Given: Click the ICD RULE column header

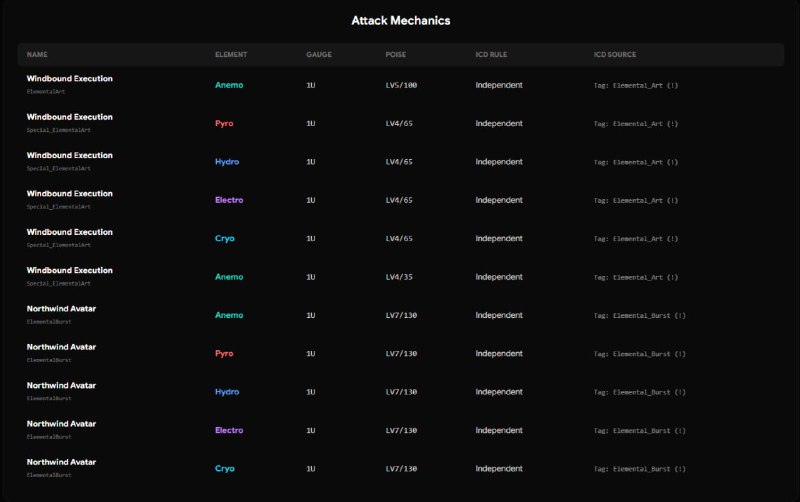Looking at the screenshot, I should point(494,54).
